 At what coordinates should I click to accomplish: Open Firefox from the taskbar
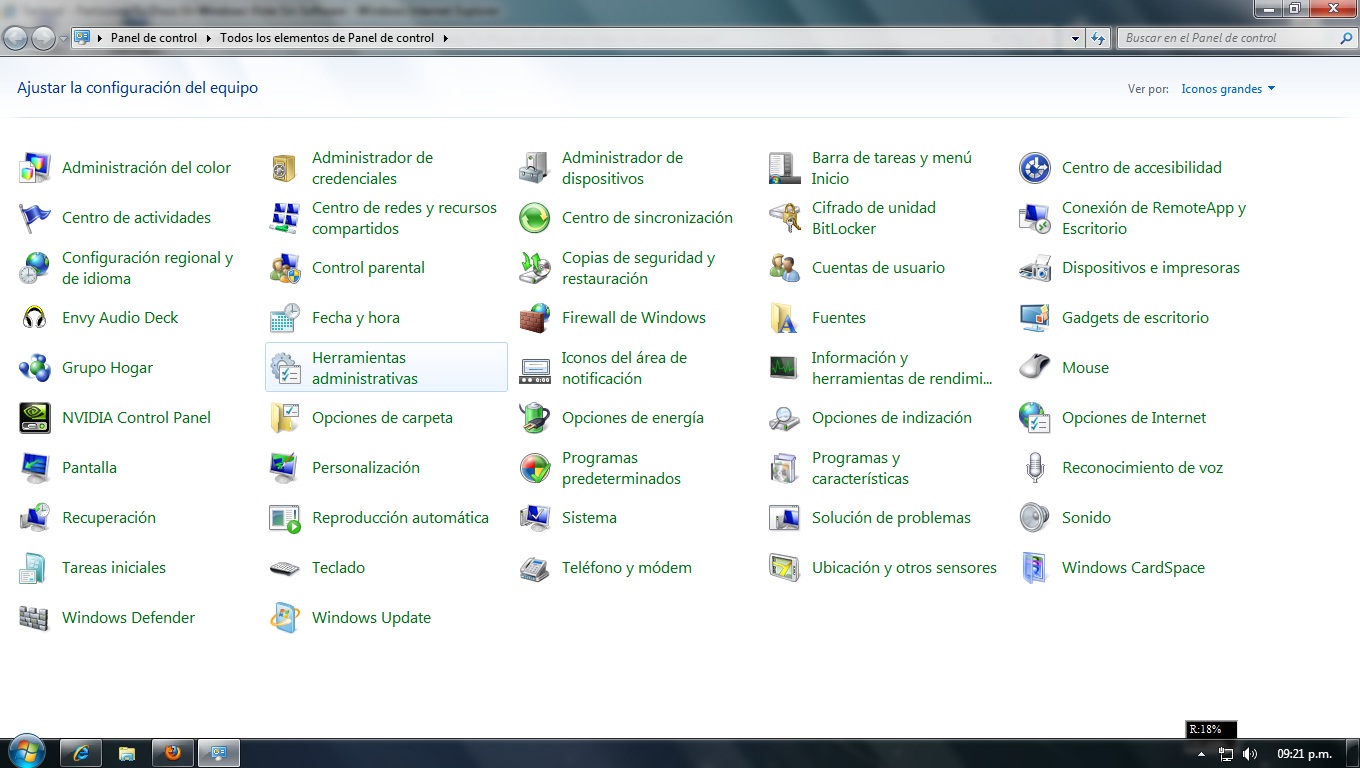[172, 753]
